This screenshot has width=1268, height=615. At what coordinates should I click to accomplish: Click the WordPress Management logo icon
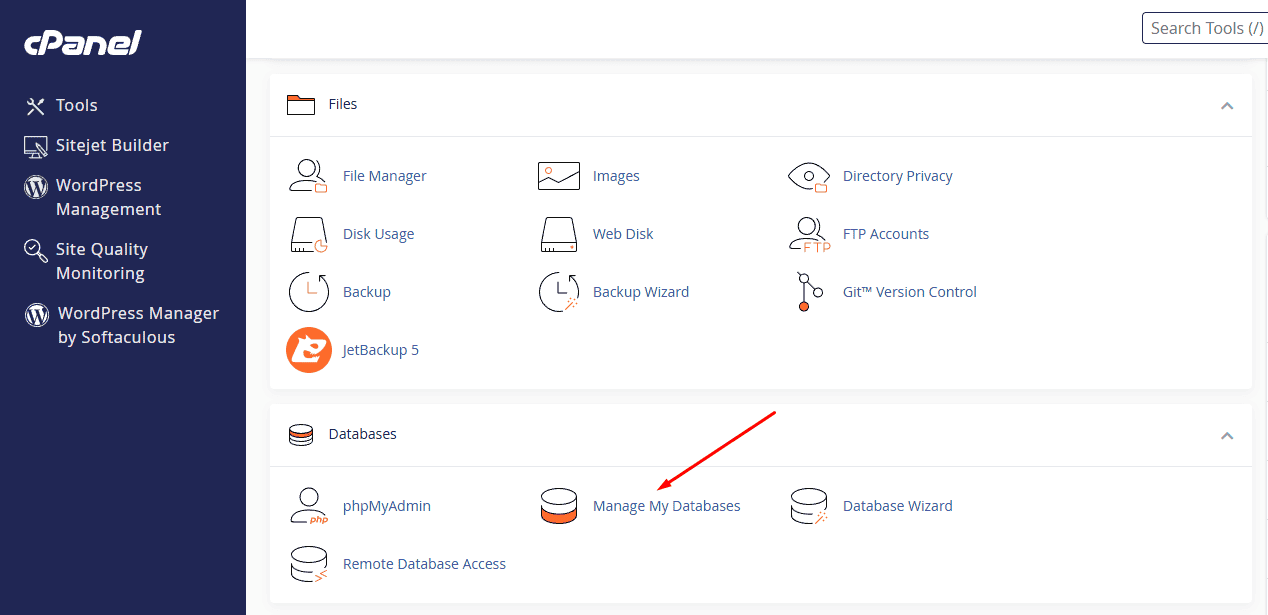[x=36, y=186]
